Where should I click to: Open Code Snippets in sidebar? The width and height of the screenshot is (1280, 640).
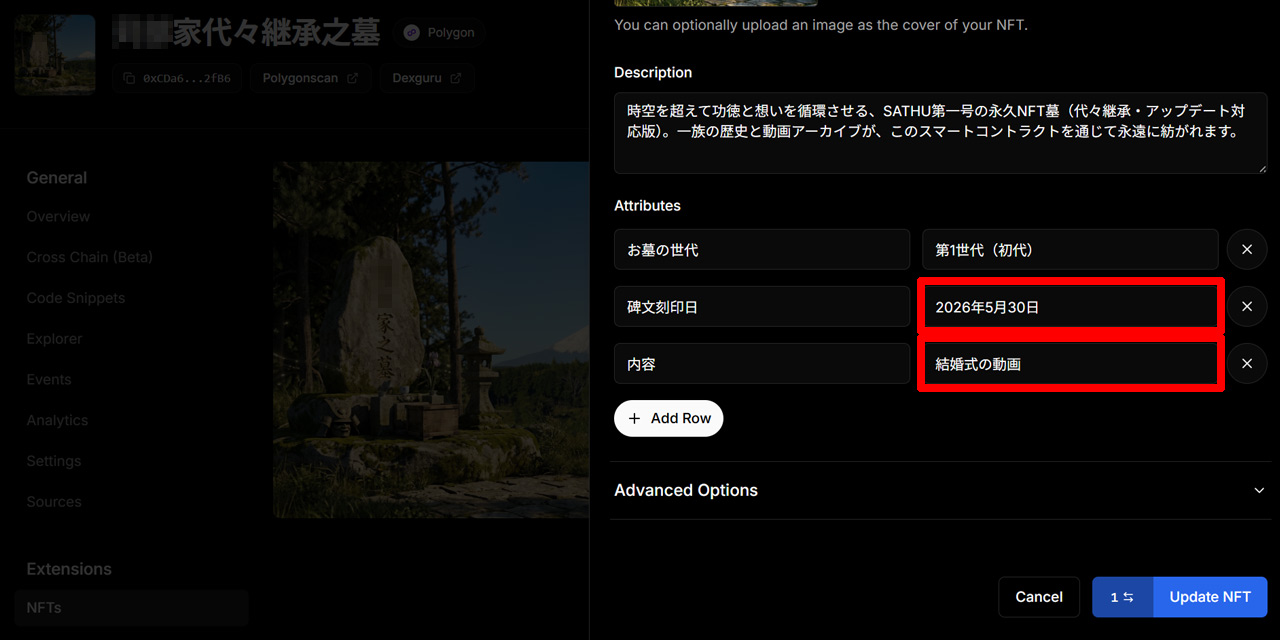76,298
